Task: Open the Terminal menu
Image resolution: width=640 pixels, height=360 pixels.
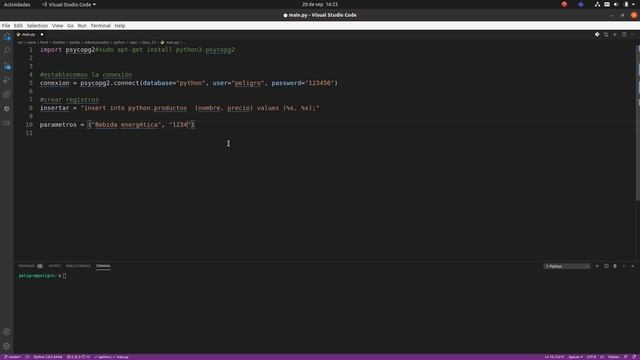Action: [x=100, y=26]
